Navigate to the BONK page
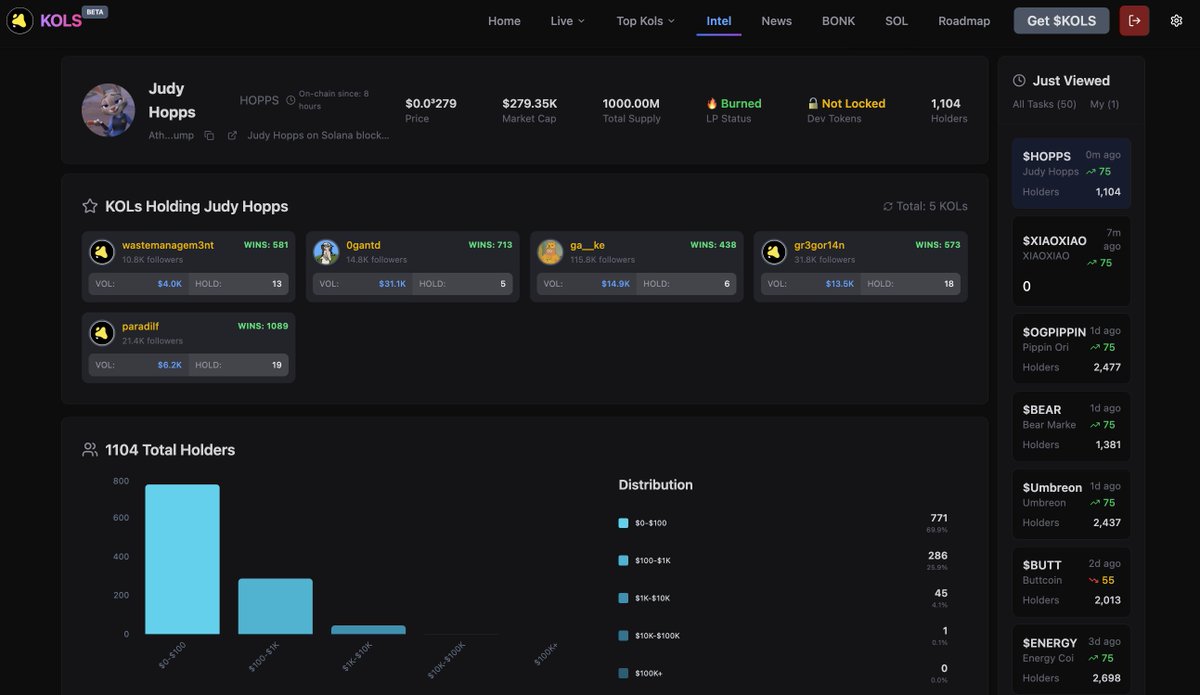1200x695 pixels. [838, 21]
